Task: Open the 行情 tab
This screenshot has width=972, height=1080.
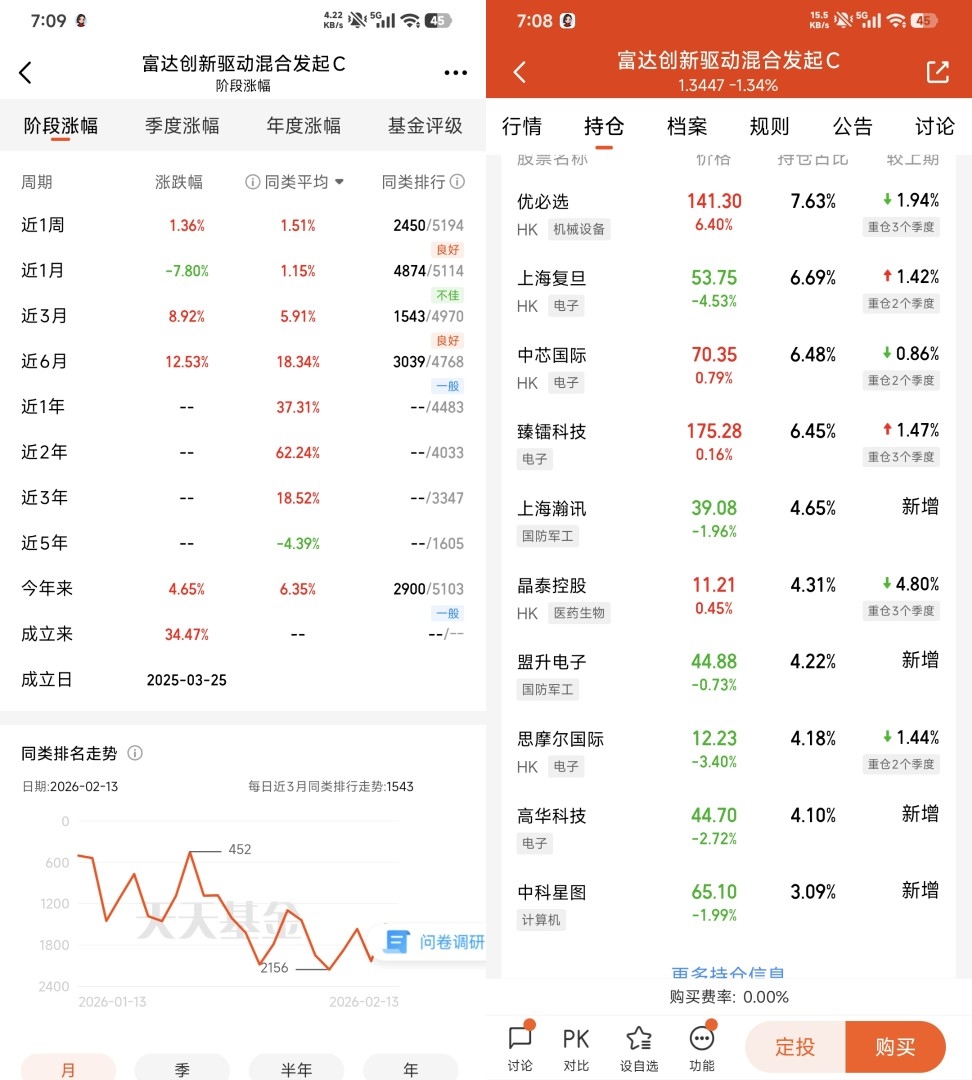Action: click(x=521, y=126)
